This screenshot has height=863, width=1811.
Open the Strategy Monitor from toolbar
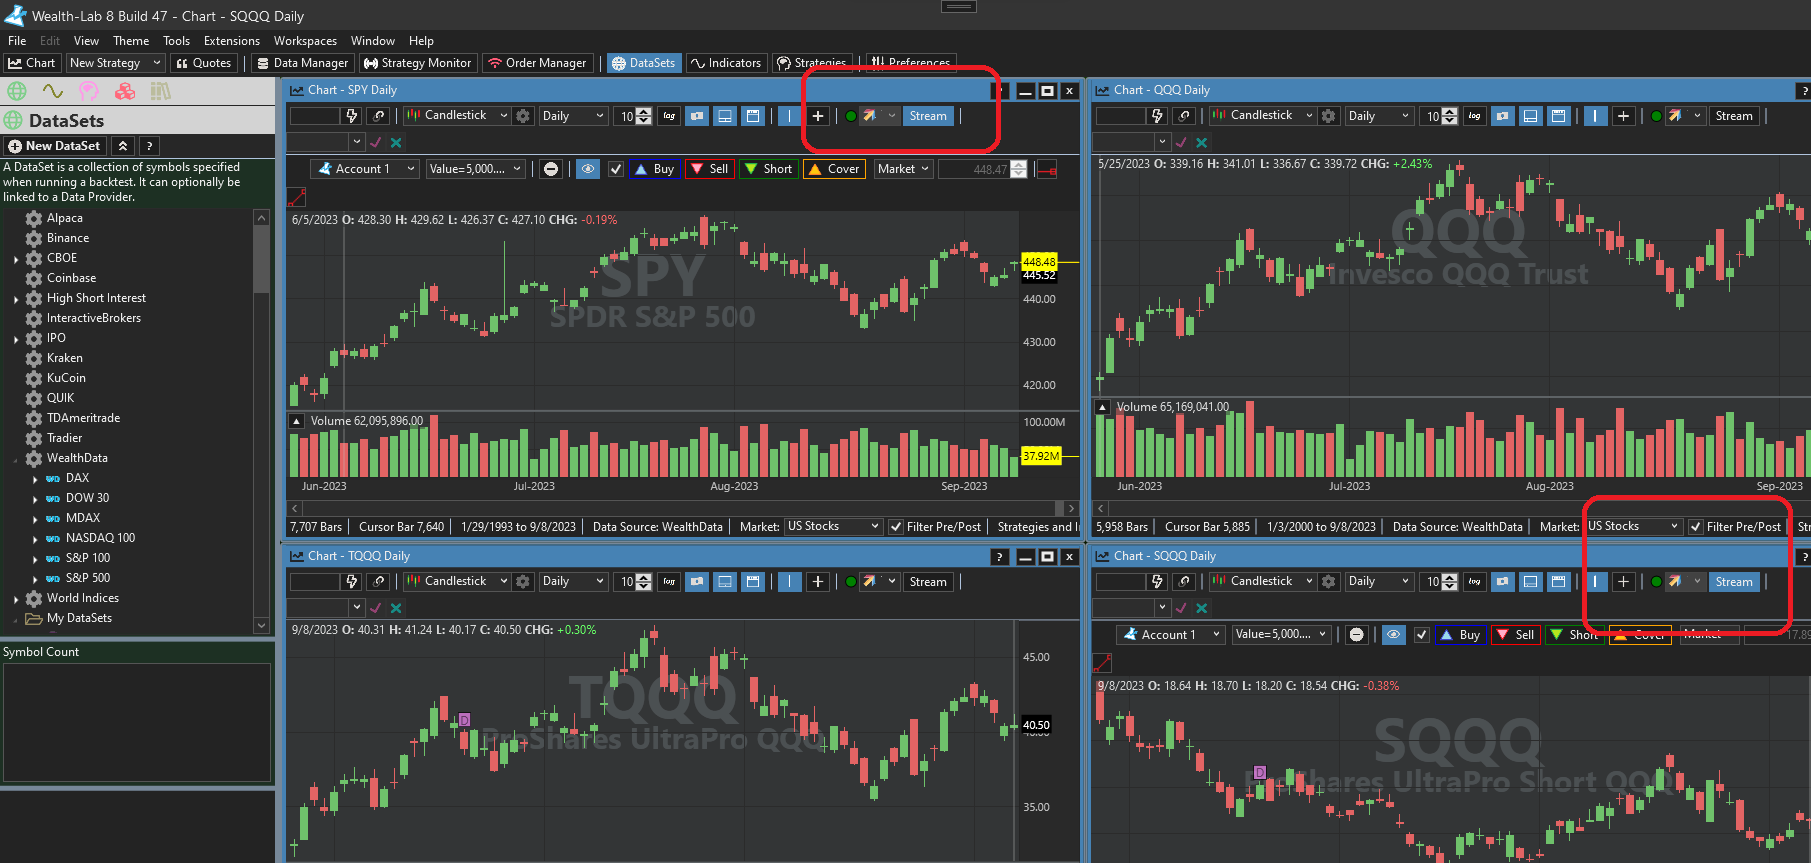coord(417,63)
